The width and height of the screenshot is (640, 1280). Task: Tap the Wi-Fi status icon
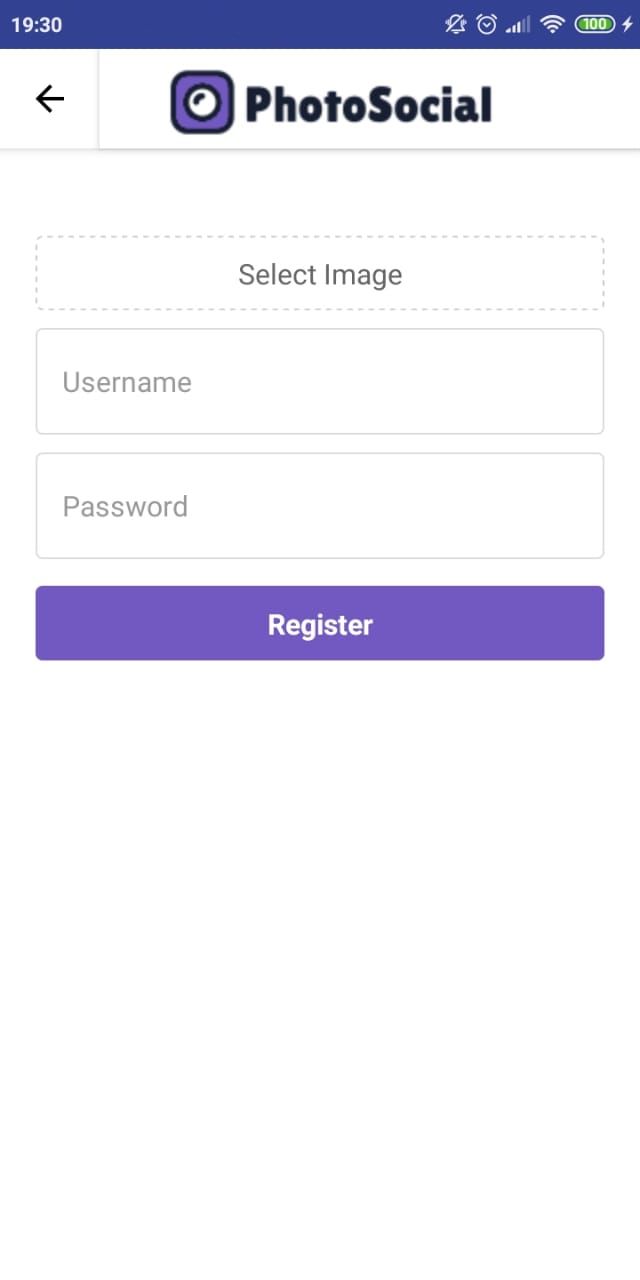(x=552, y=24)
